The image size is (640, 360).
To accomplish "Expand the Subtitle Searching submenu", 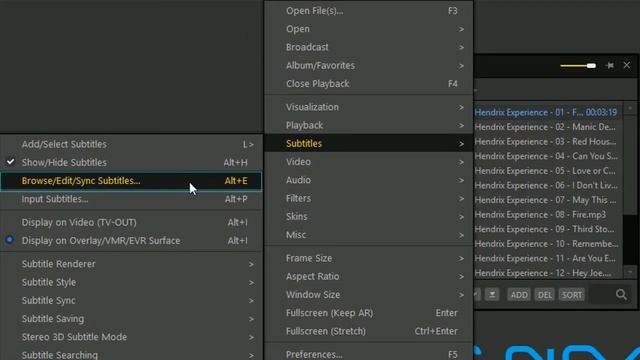I will tap(131, 354).
